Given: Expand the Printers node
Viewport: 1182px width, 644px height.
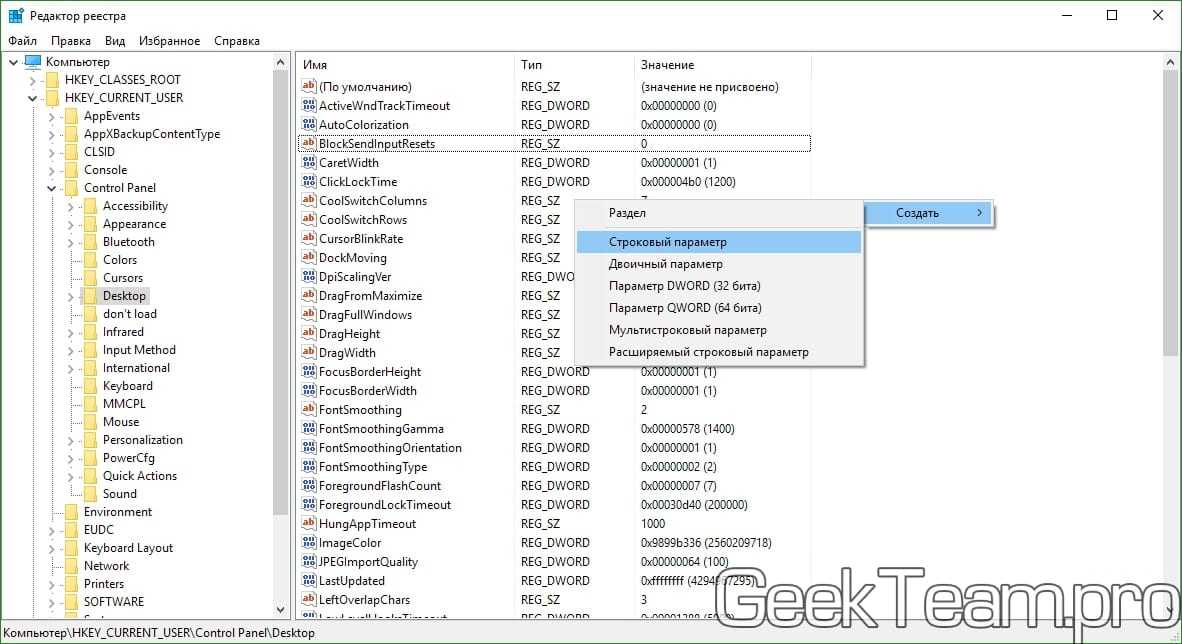Looking at the screenshot, I should [x=51, y=584].
